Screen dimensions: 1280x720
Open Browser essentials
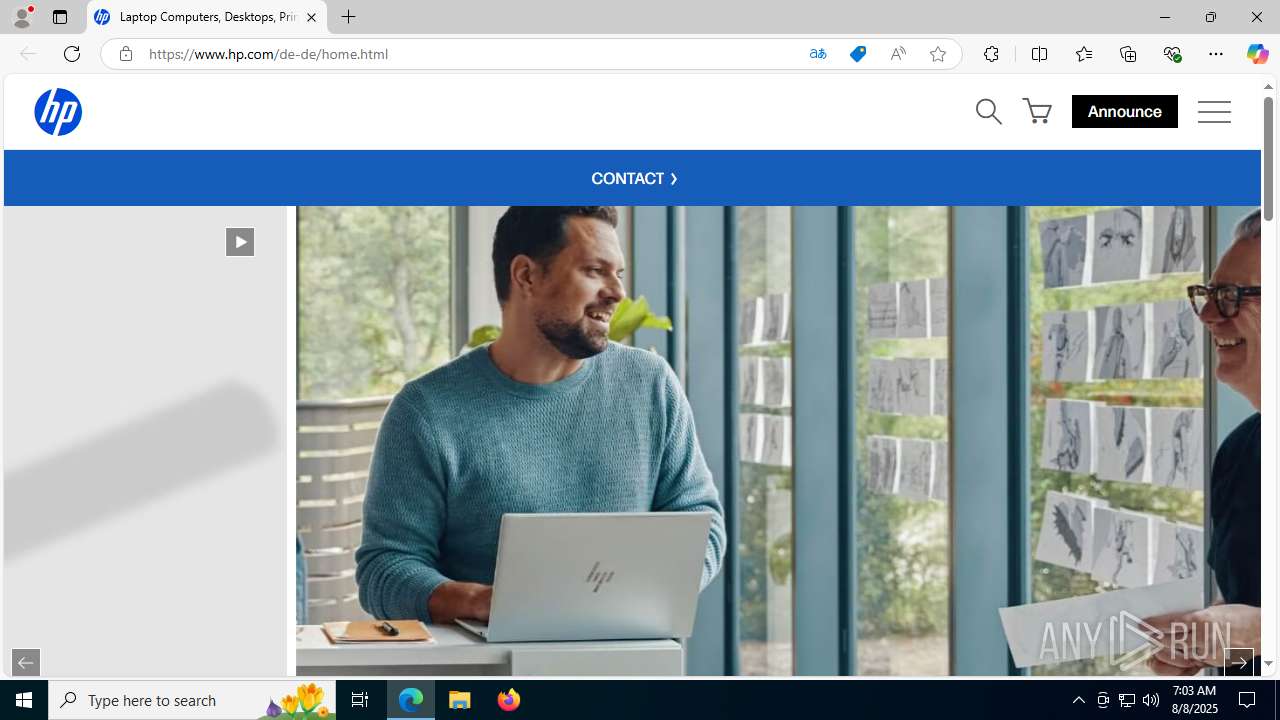[x=1172, y=54]
